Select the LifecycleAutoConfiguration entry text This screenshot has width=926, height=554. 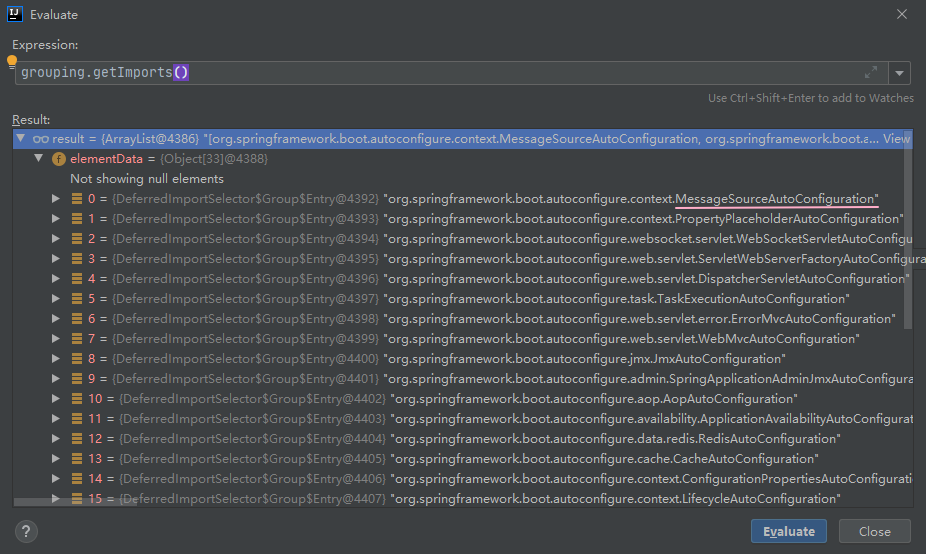point(615,499)
